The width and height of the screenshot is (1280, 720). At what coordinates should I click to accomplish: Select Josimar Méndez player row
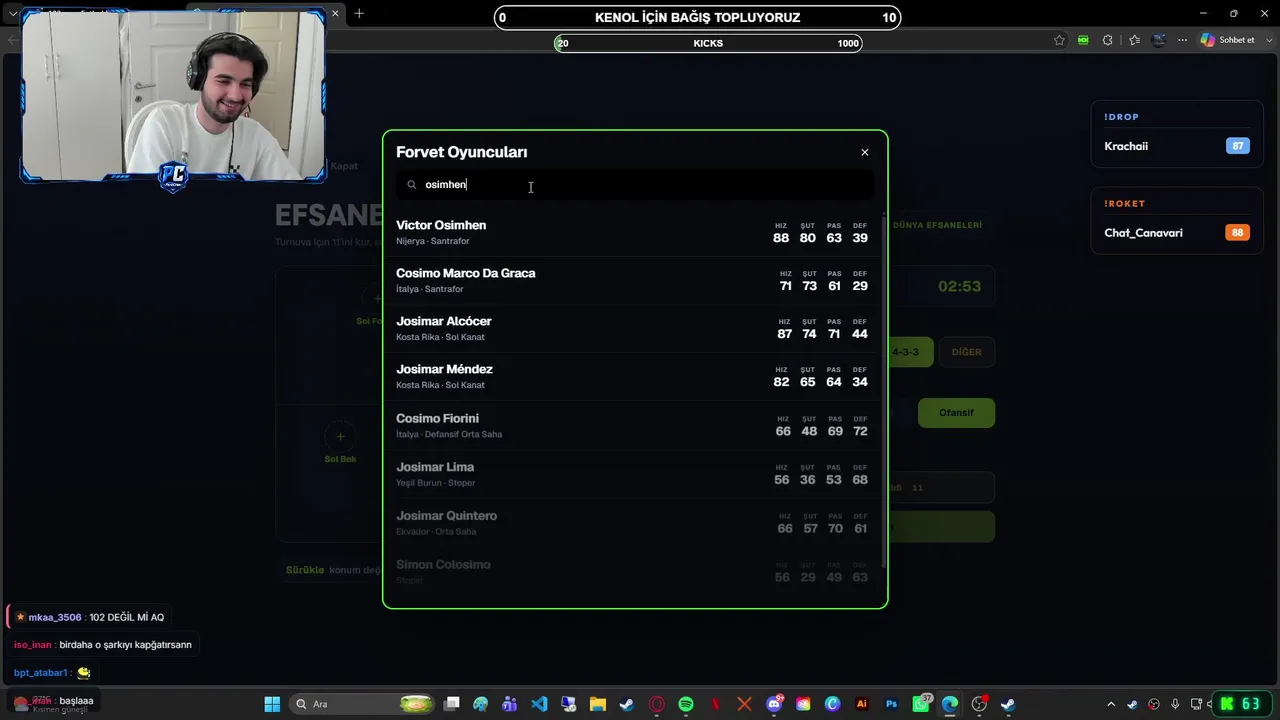pos(633,376)
